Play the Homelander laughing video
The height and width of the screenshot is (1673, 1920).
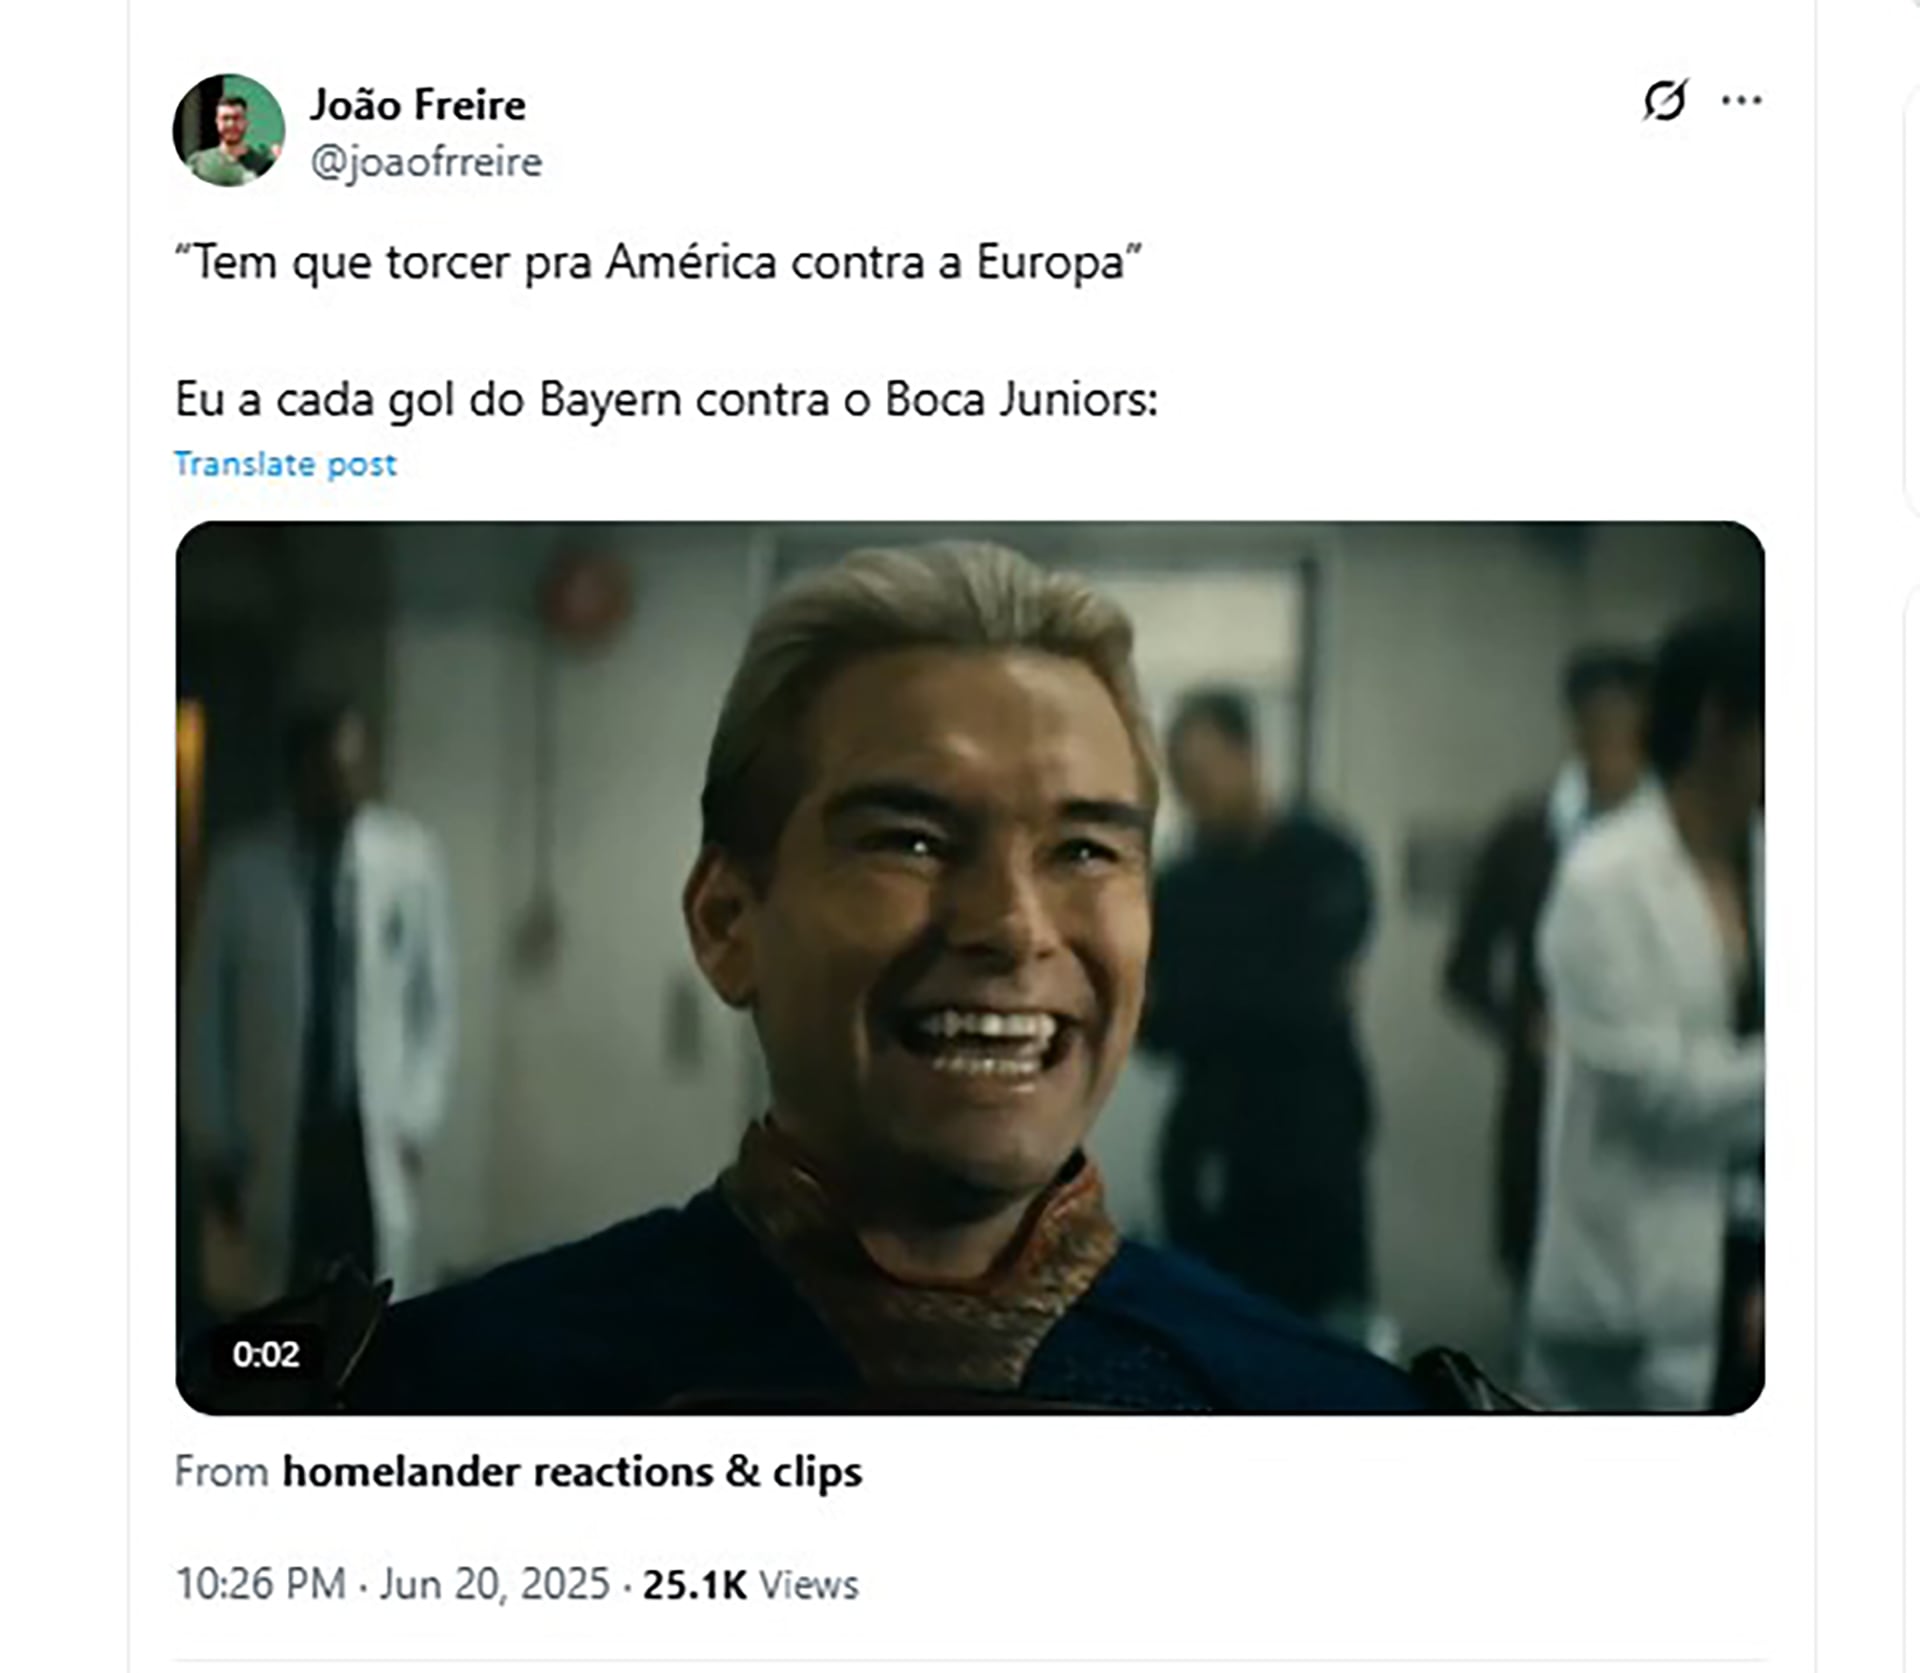(x=970, y=967)
